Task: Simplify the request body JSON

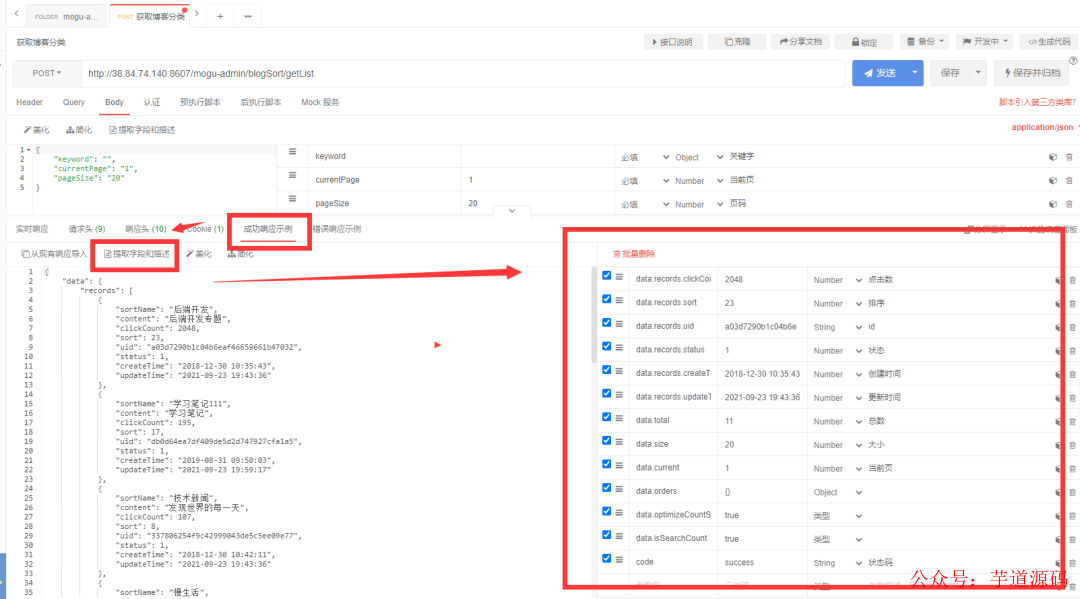Action: tap(79, 129)
